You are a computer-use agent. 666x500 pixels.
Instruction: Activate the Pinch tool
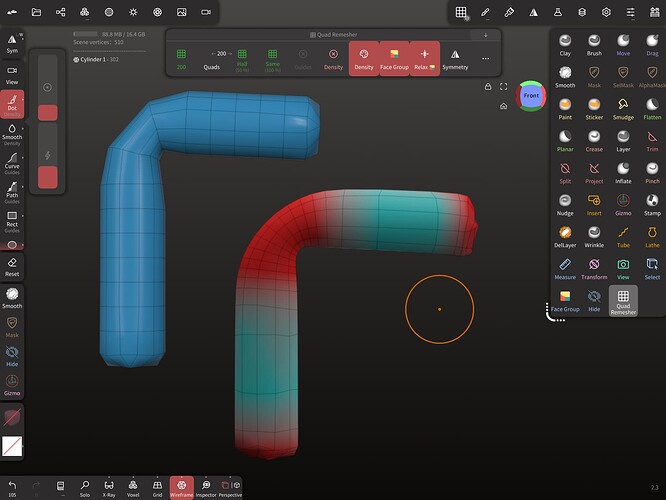pyautogui.click(x=652, y=173)
